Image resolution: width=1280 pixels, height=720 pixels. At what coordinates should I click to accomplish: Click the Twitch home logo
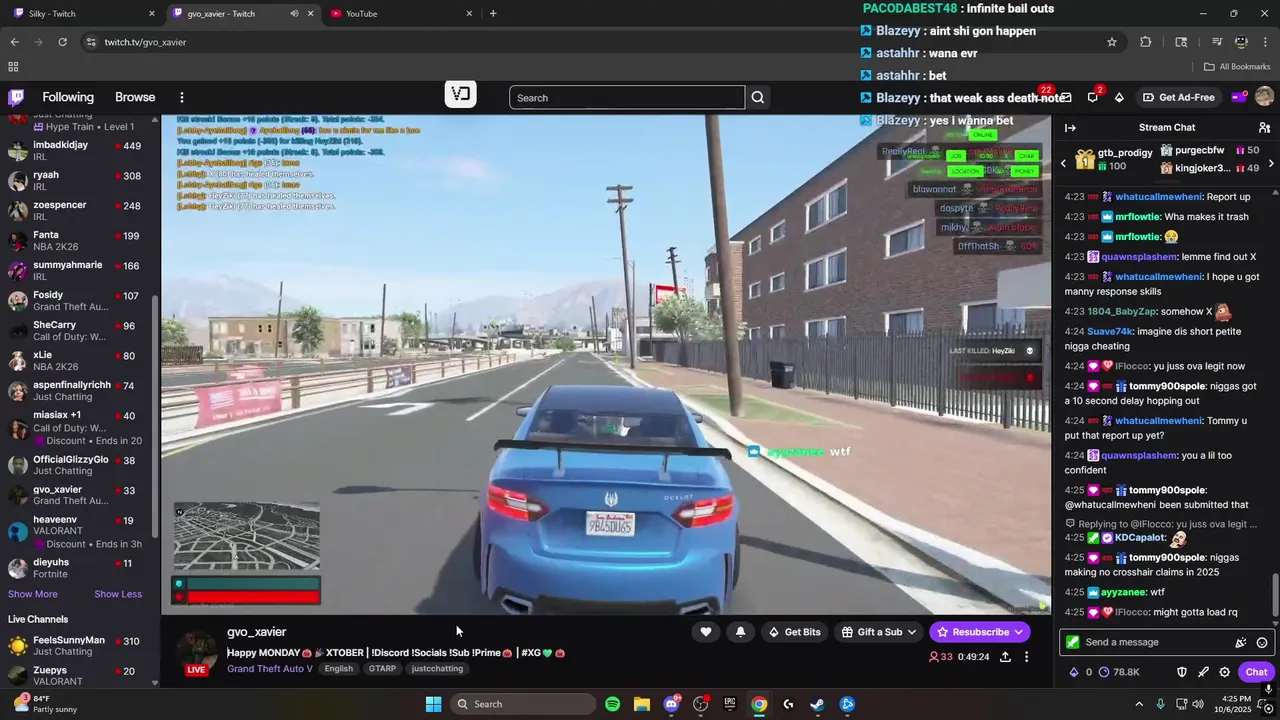16,97
